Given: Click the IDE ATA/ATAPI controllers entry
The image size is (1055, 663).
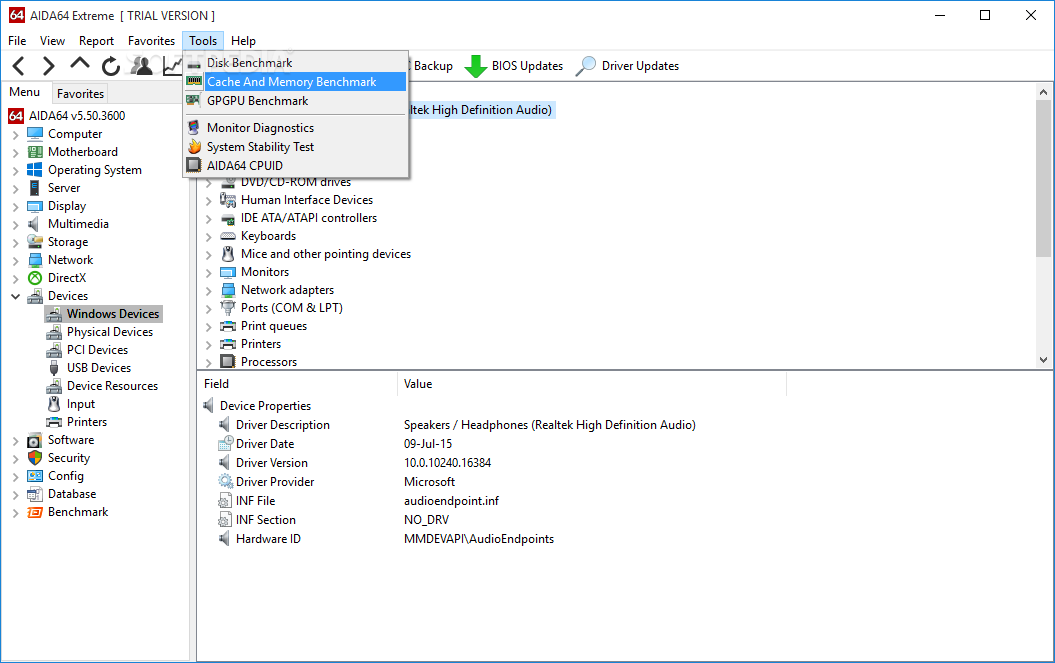Looking at the screenshot, I should tap(309, 218).
